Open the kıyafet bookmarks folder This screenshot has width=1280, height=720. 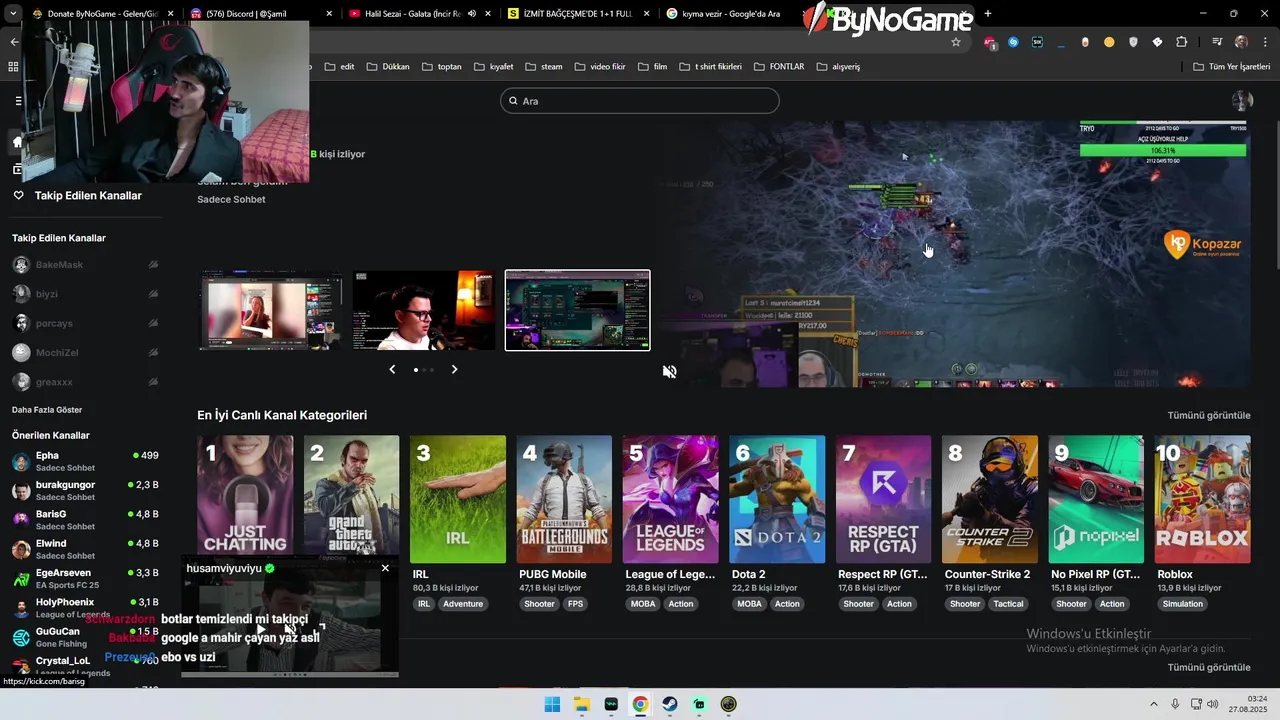point(493,67)
